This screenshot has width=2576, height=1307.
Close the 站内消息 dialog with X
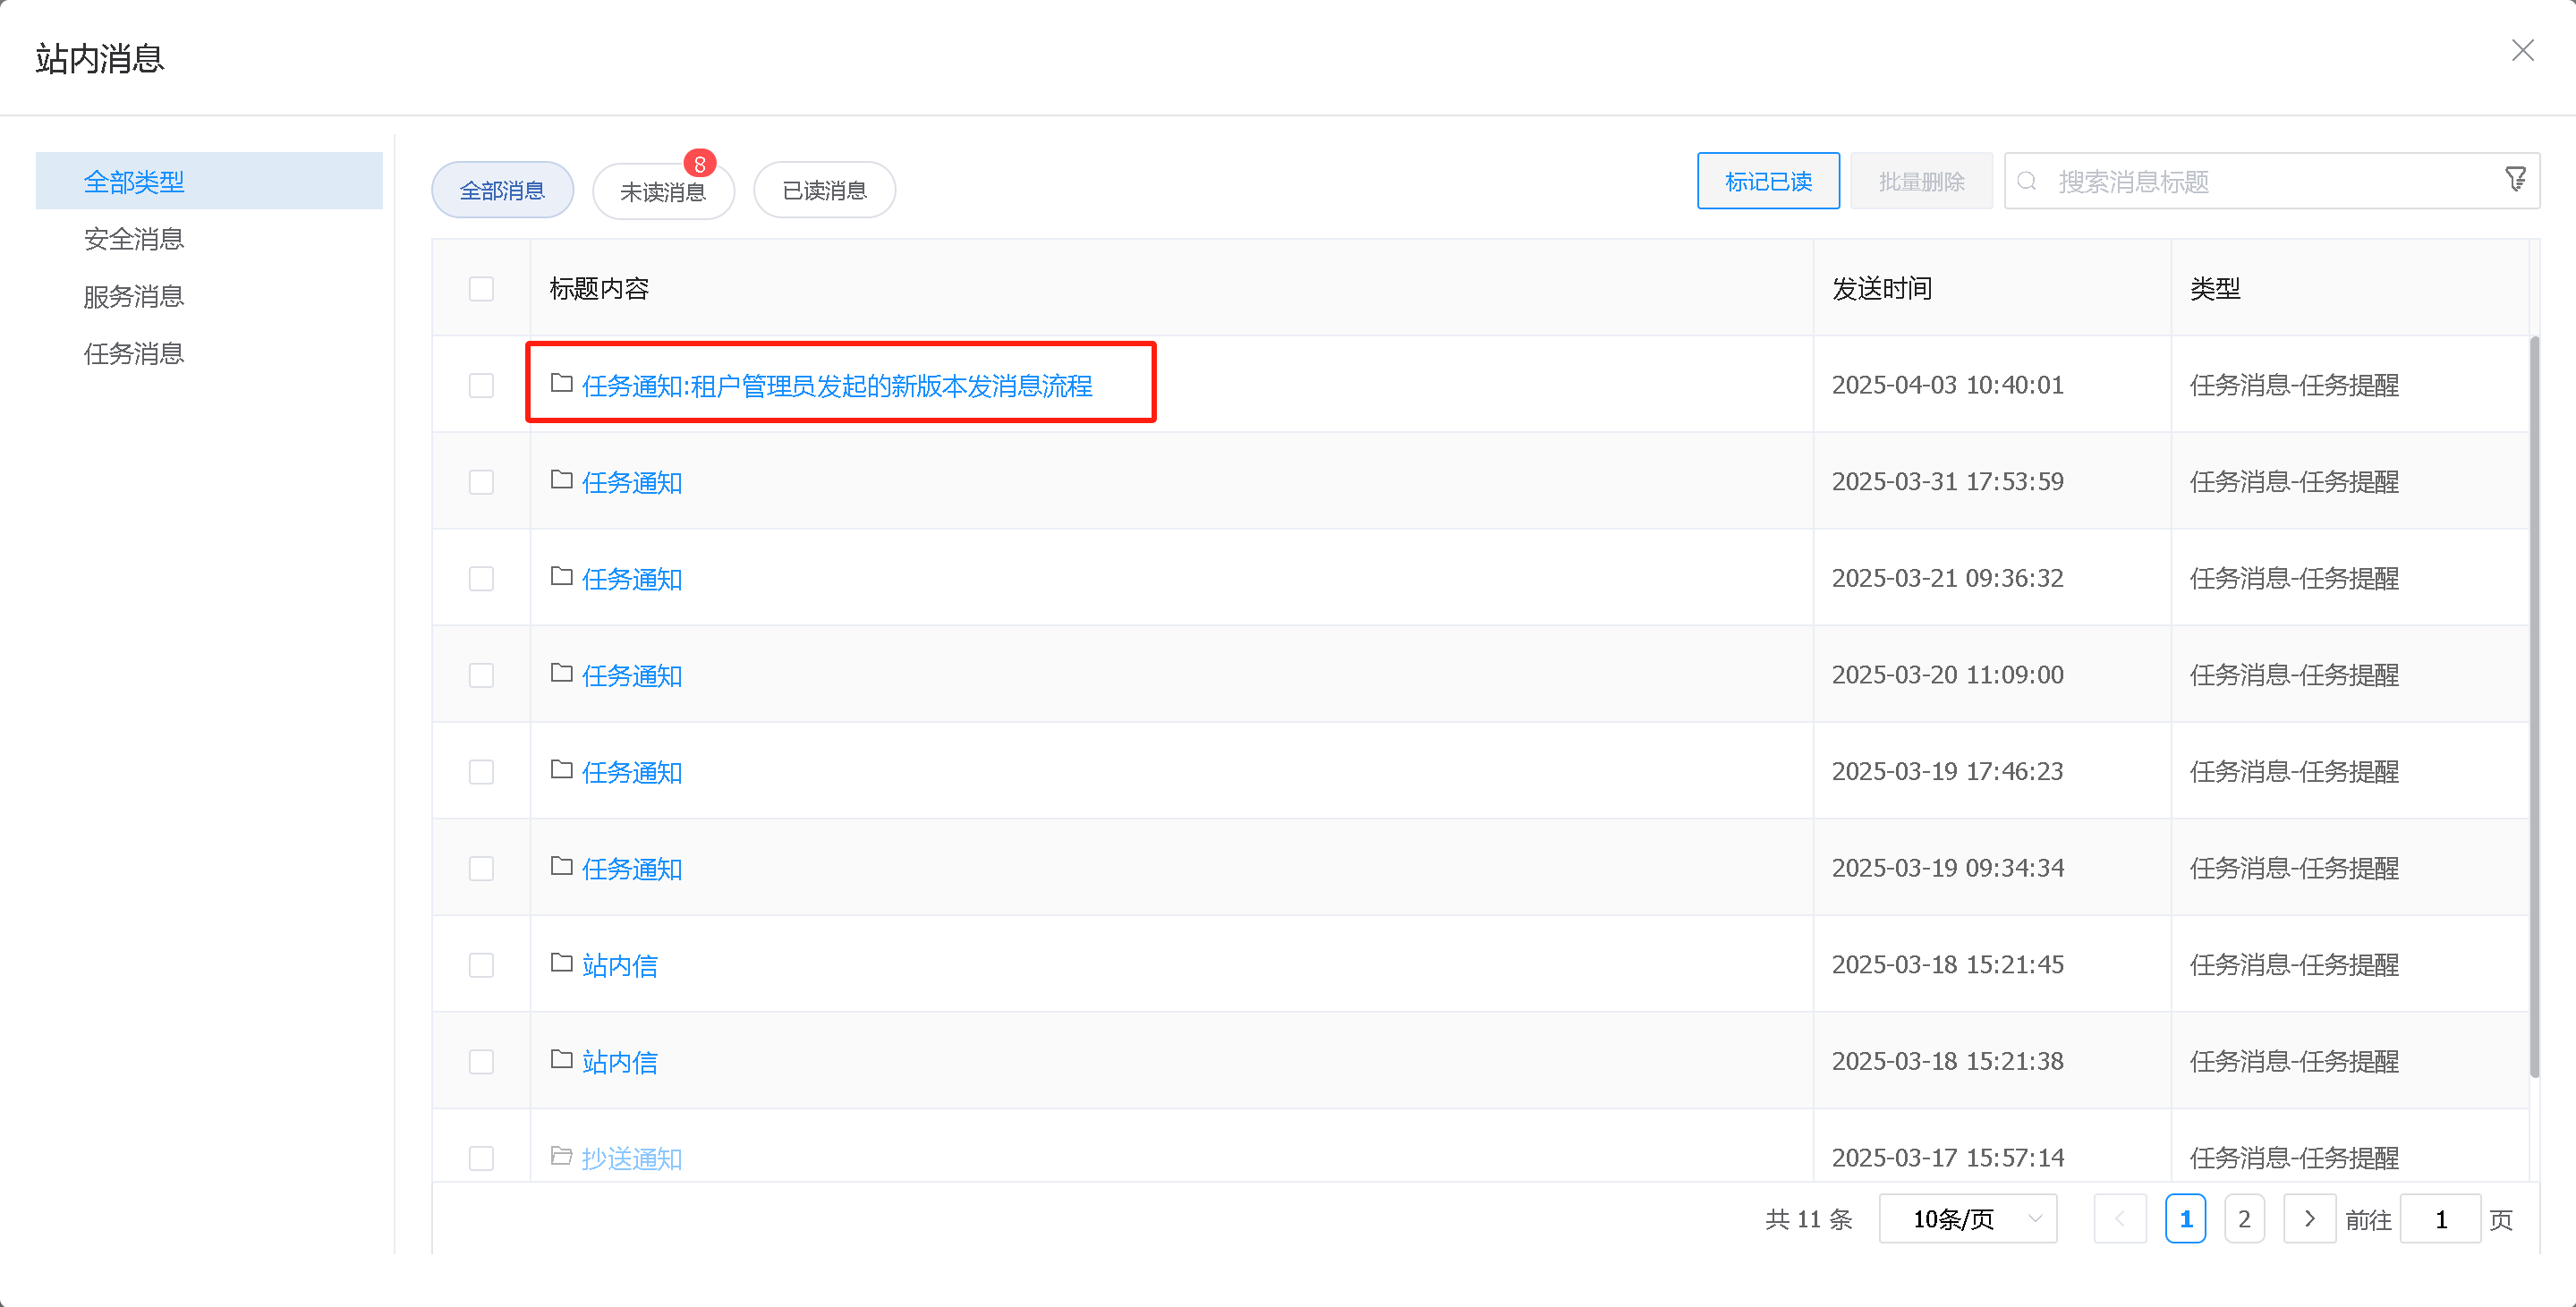click(2522, 51)
